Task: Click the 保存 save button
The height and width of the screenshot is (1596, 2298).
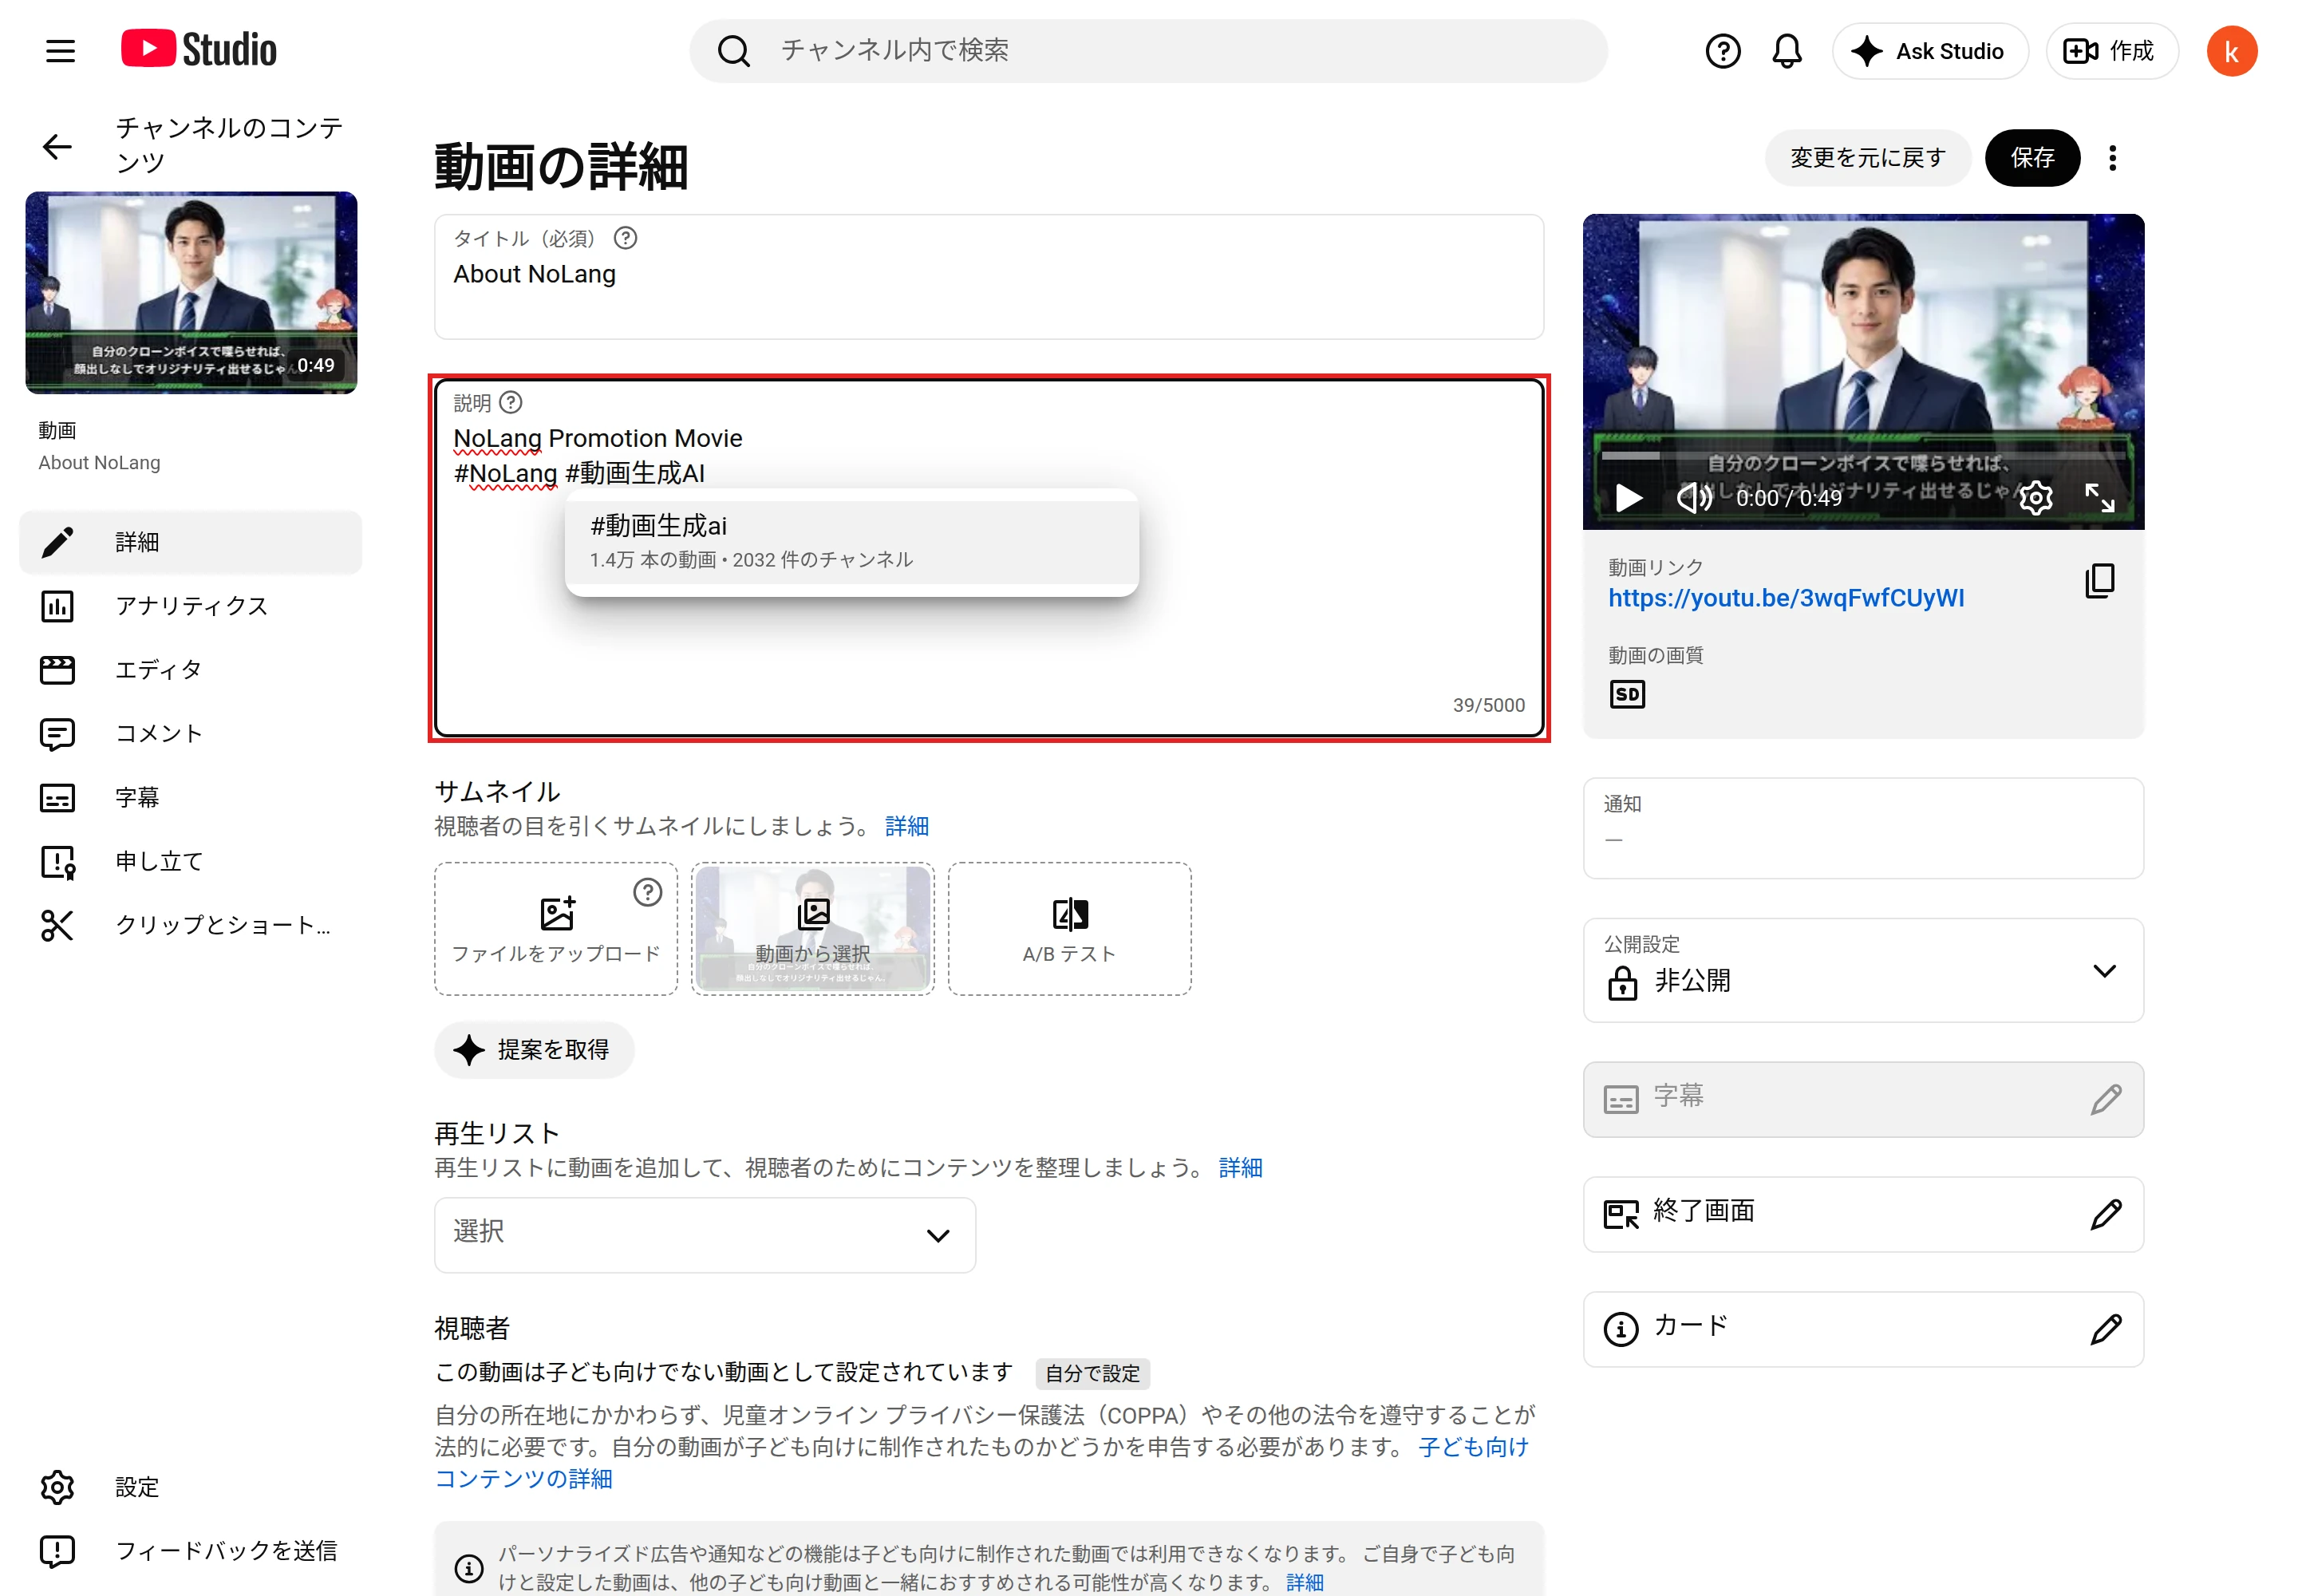Action: point(2031,158)
